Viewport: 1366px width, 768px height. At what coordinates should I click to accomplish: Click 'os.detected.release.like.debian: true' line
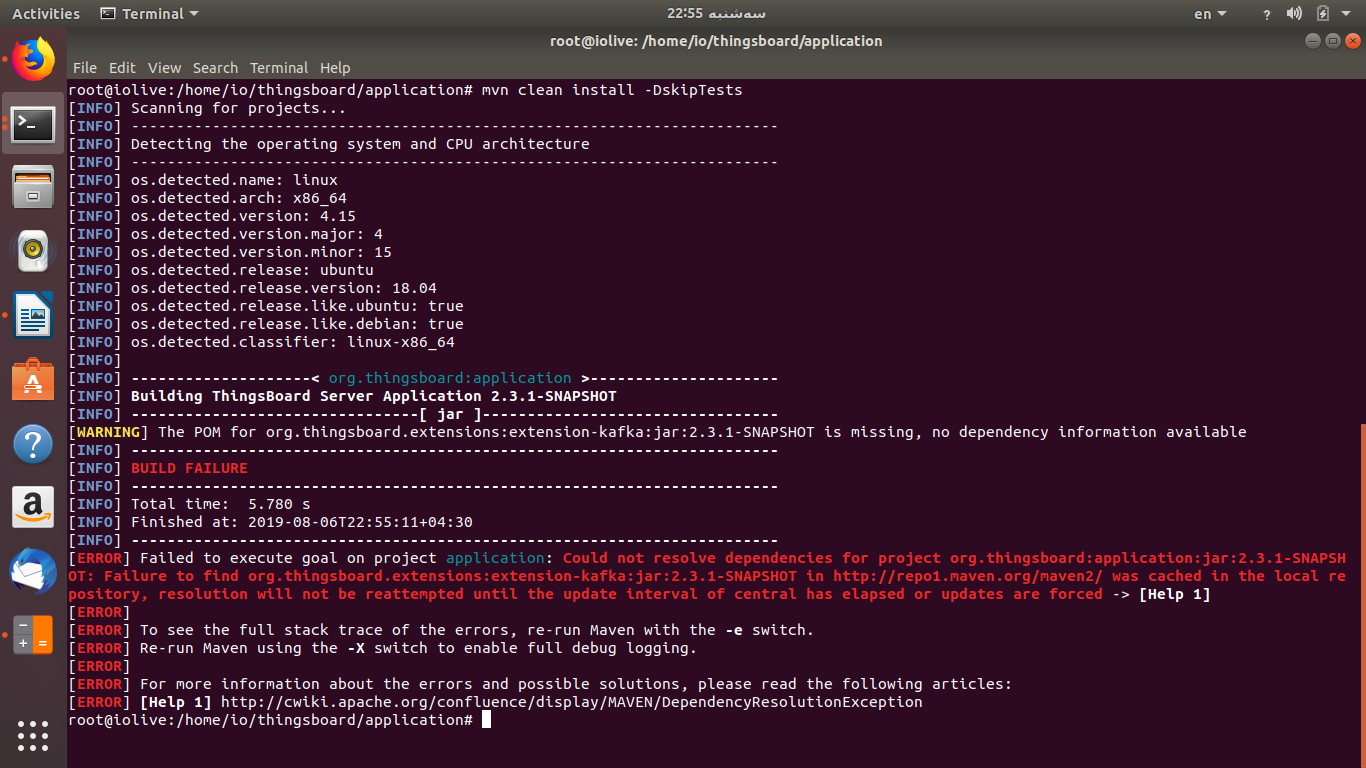(297, 324)
